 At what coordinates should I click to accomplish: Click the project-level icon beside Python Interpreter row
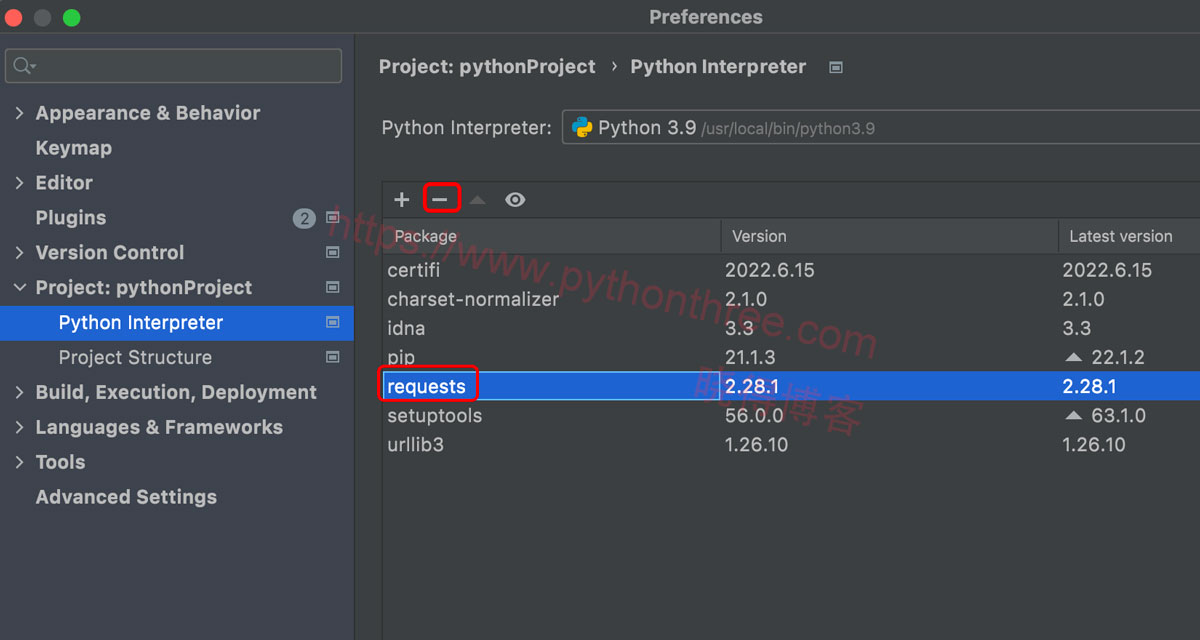click(x=333, y=323)
